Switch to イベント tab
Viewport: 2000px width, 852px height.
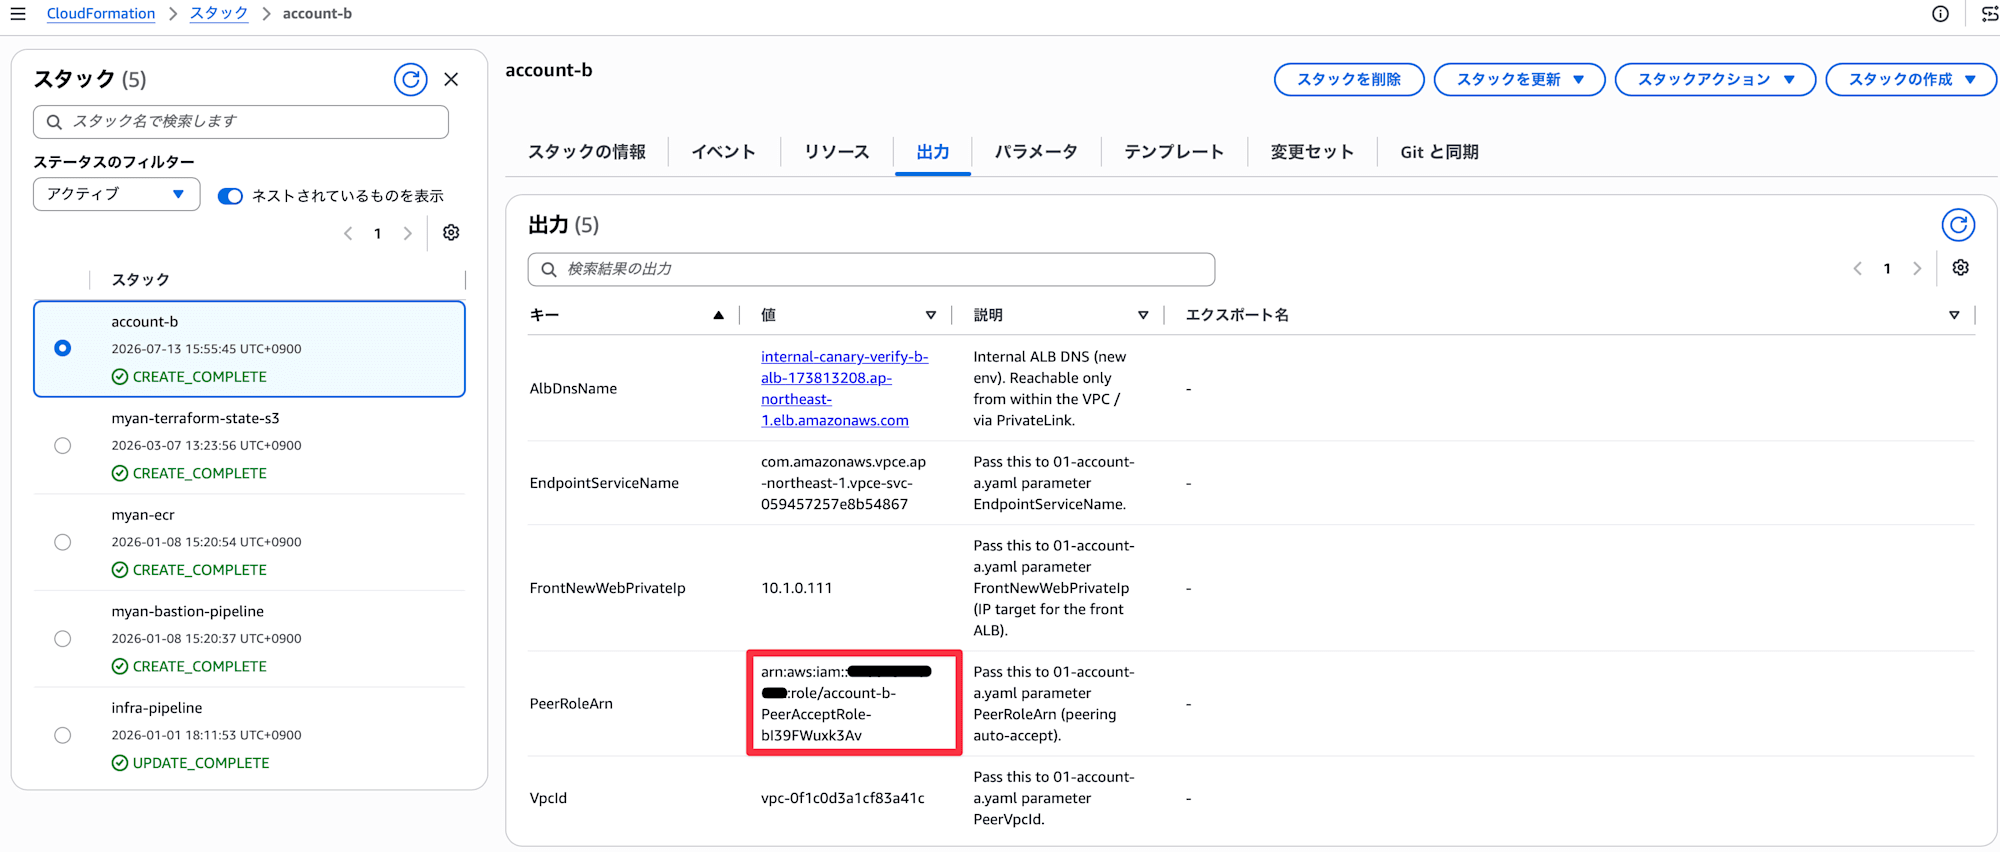[724, 152]
